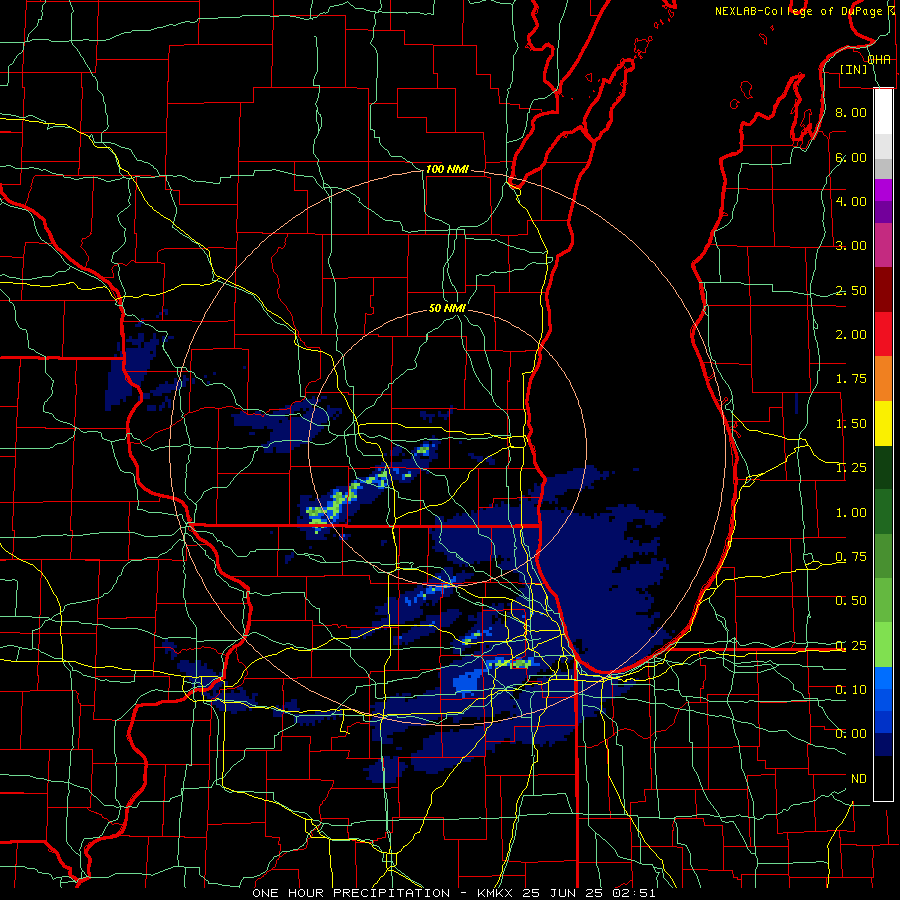This screenshot has height=900, width=900.
Task: Click the 8.00 legend value
Action: coord(851,112)
